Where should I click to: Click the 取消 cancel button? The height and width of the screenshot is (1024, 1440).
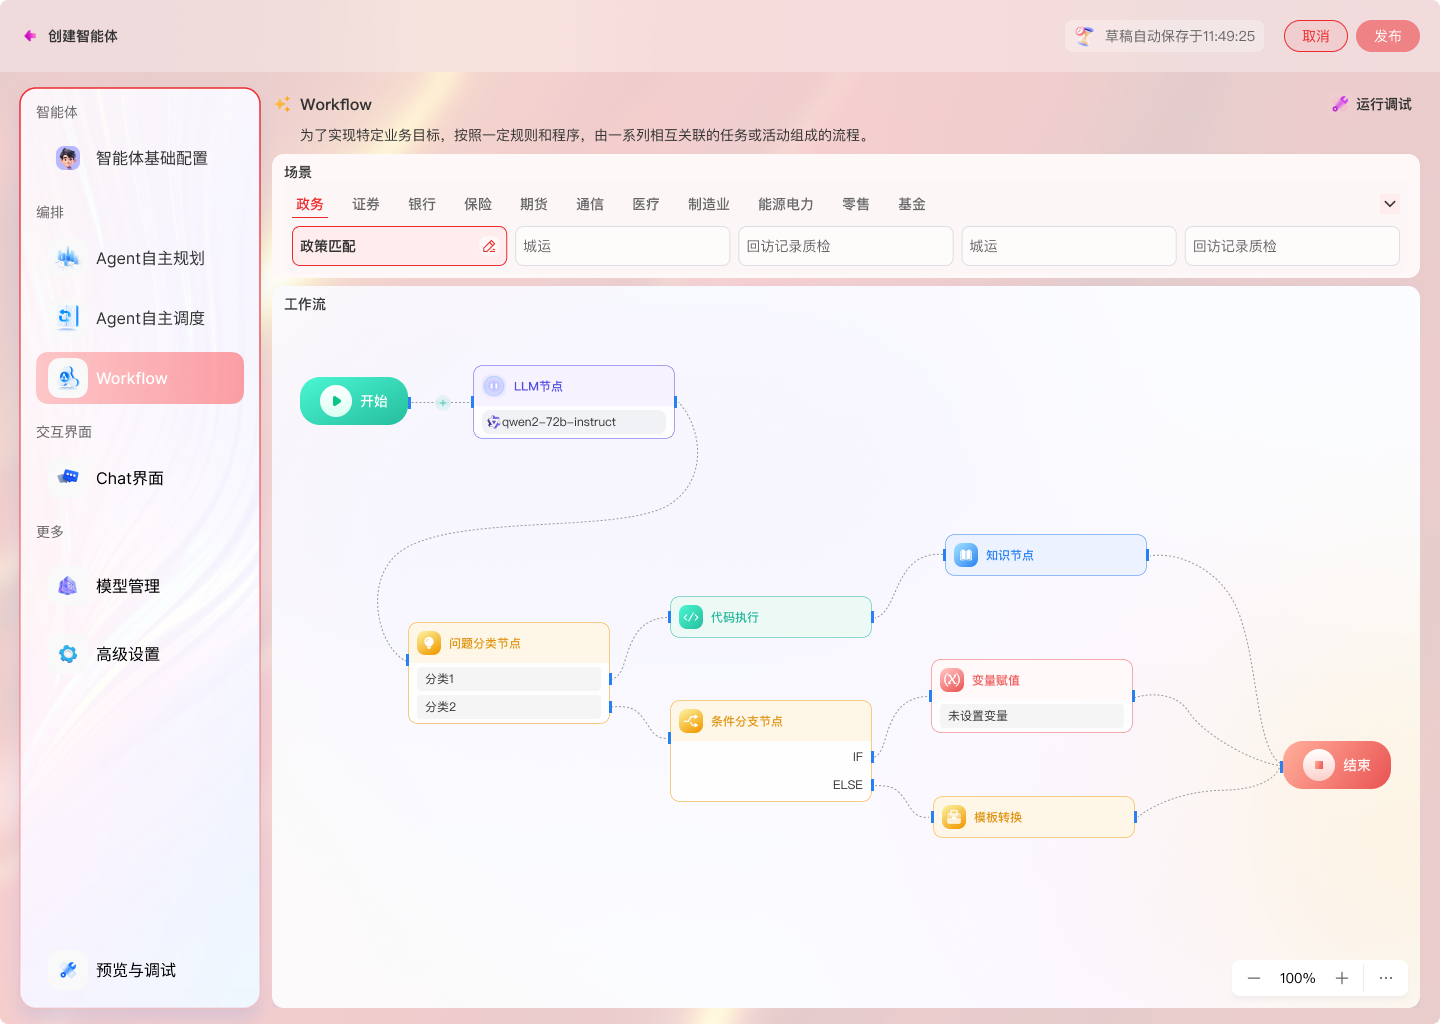pos(1315,36)
